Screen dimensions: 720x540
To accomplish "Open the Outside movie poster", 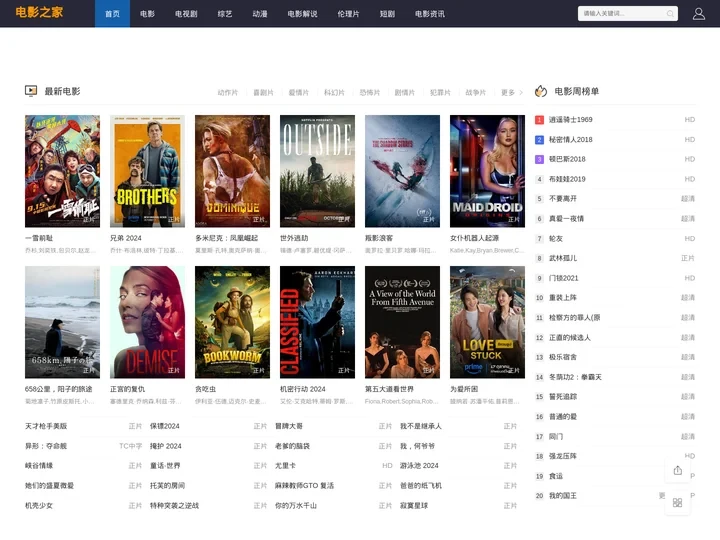I will pos(317,171).
